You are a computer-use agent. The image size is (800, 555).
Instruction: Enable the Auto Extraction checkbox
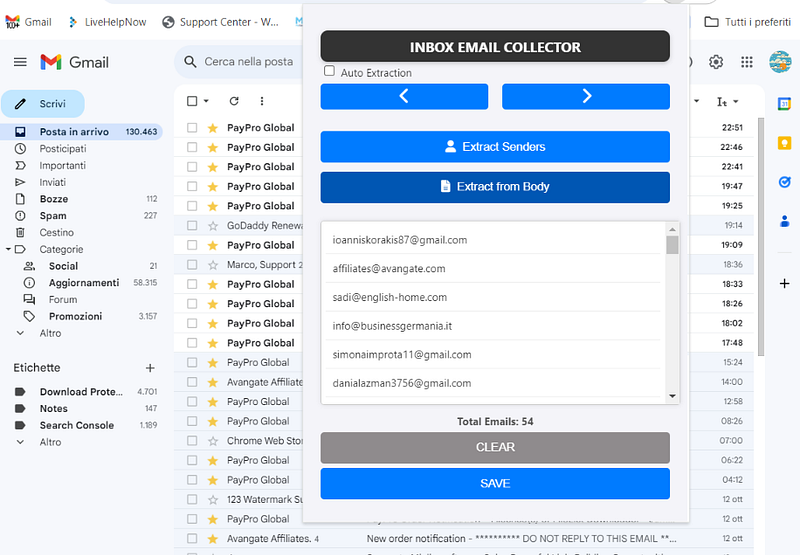pyautogui.click(x=330, y=71)
